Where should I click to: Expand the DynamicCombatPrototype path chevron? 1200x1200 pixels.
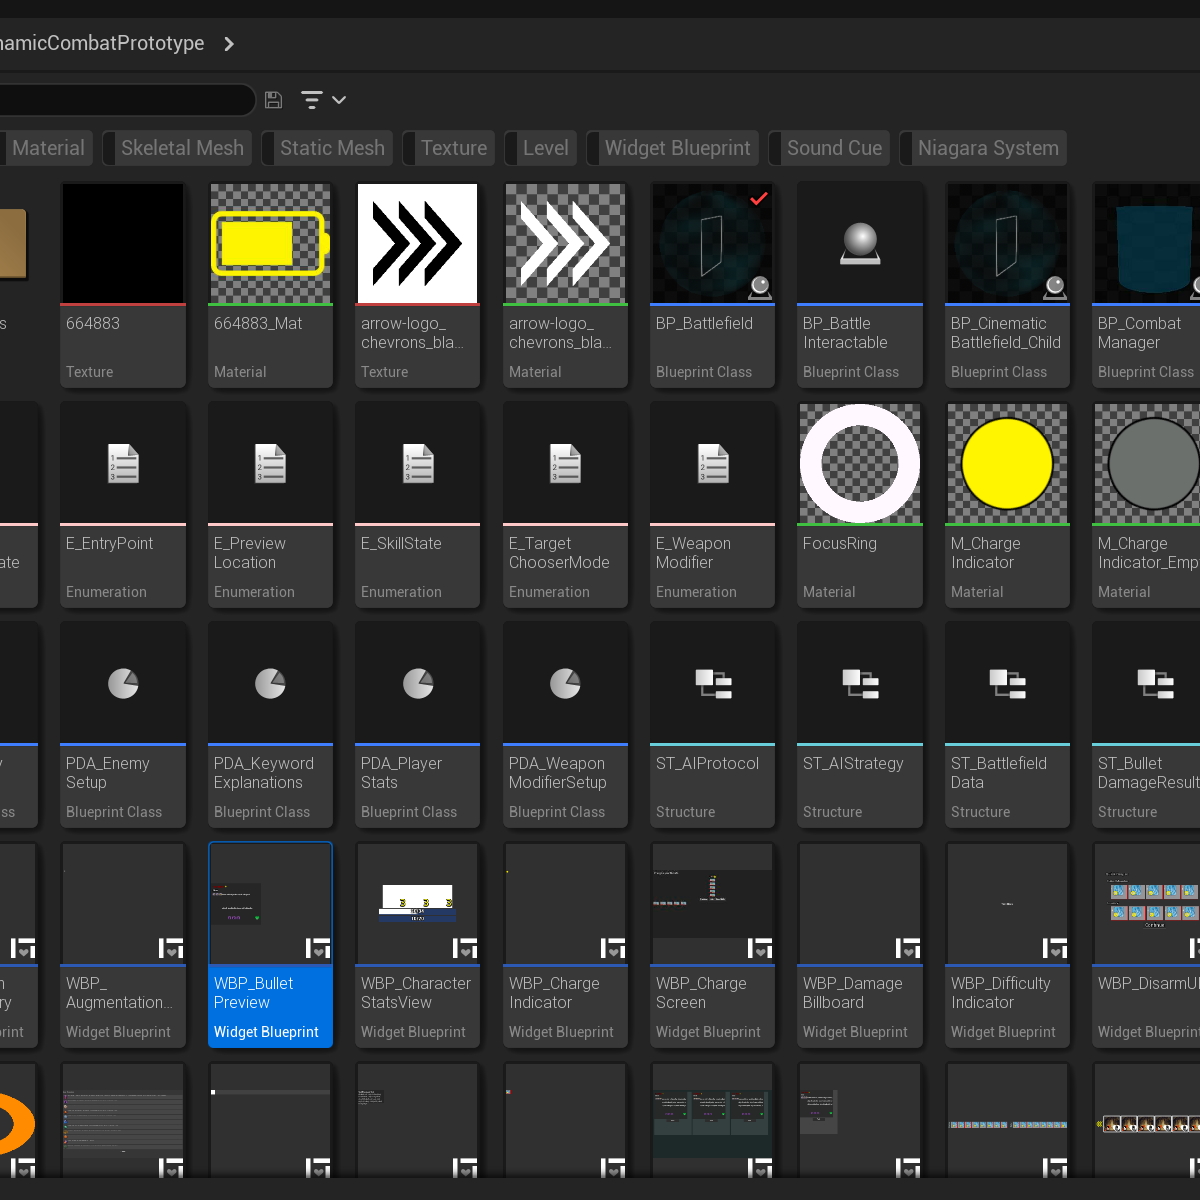coord(229,44)
